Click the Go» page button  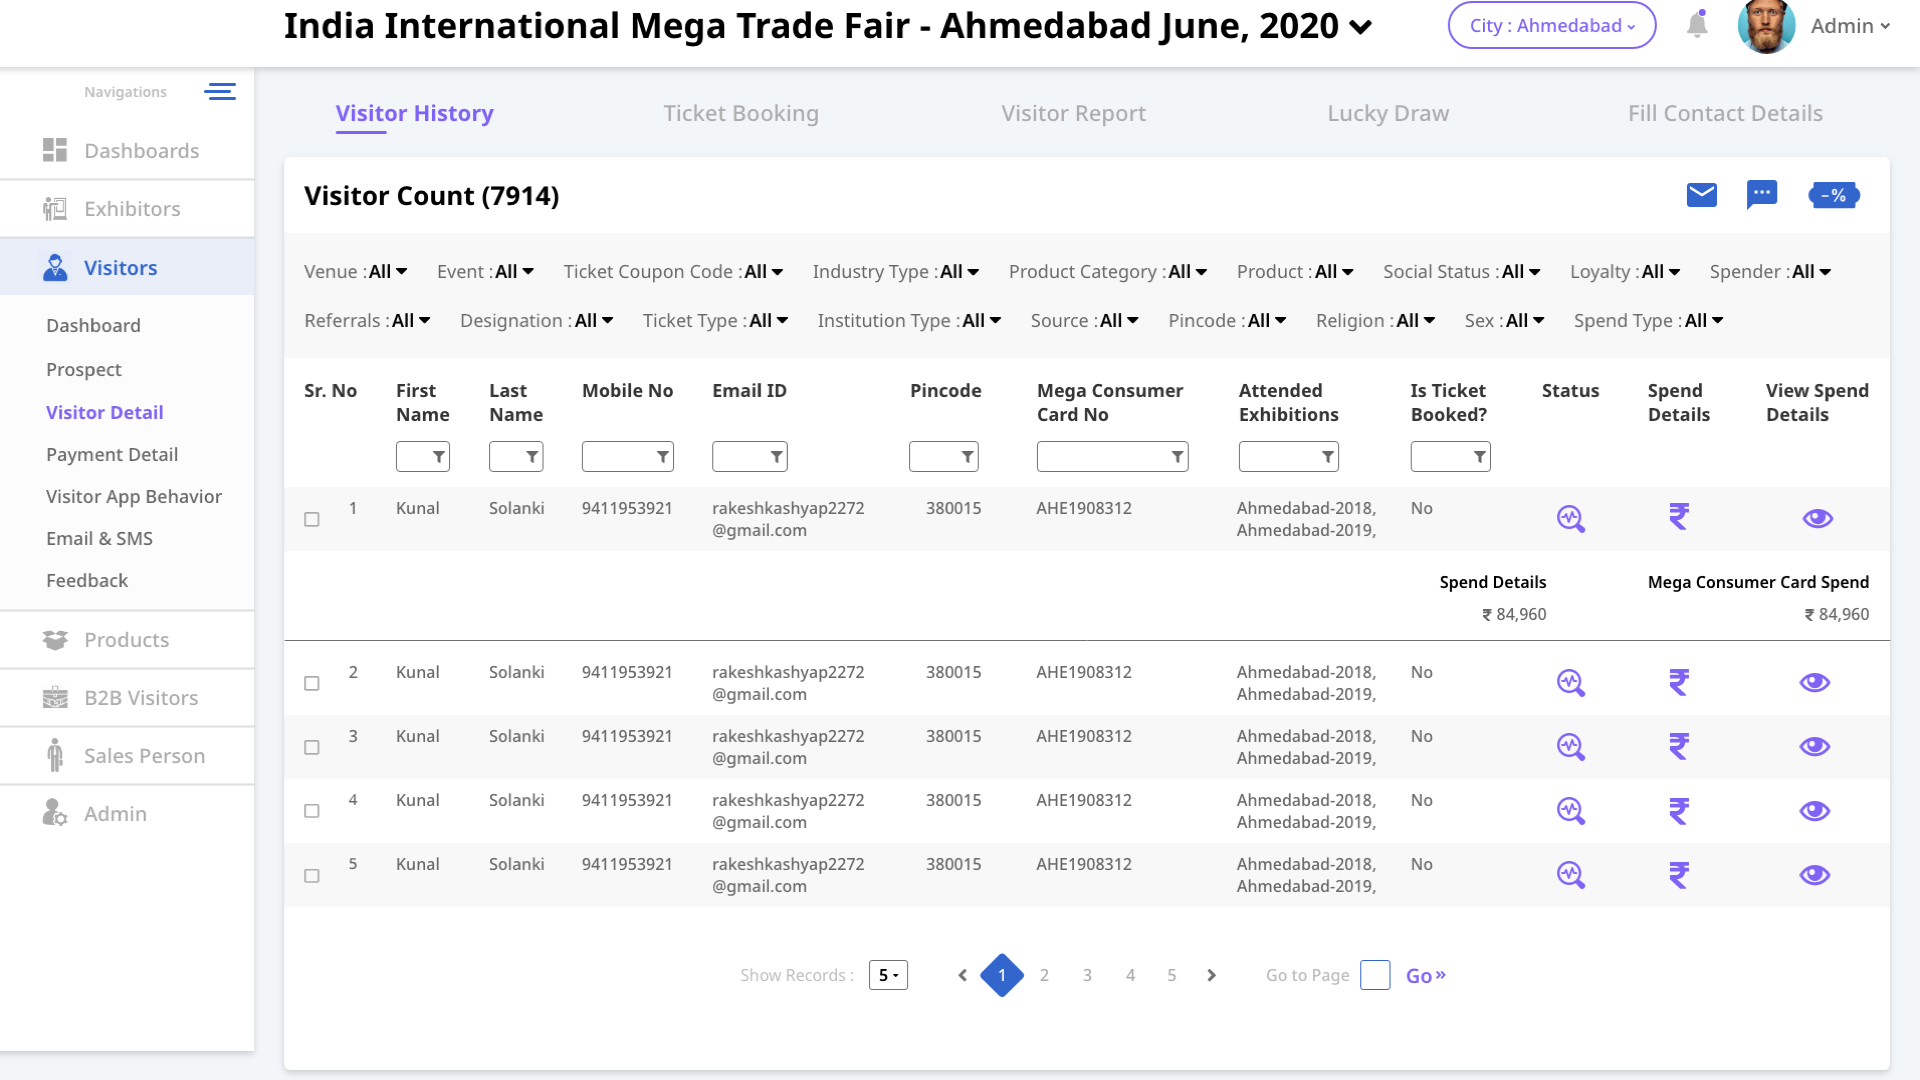point(1425,976)
